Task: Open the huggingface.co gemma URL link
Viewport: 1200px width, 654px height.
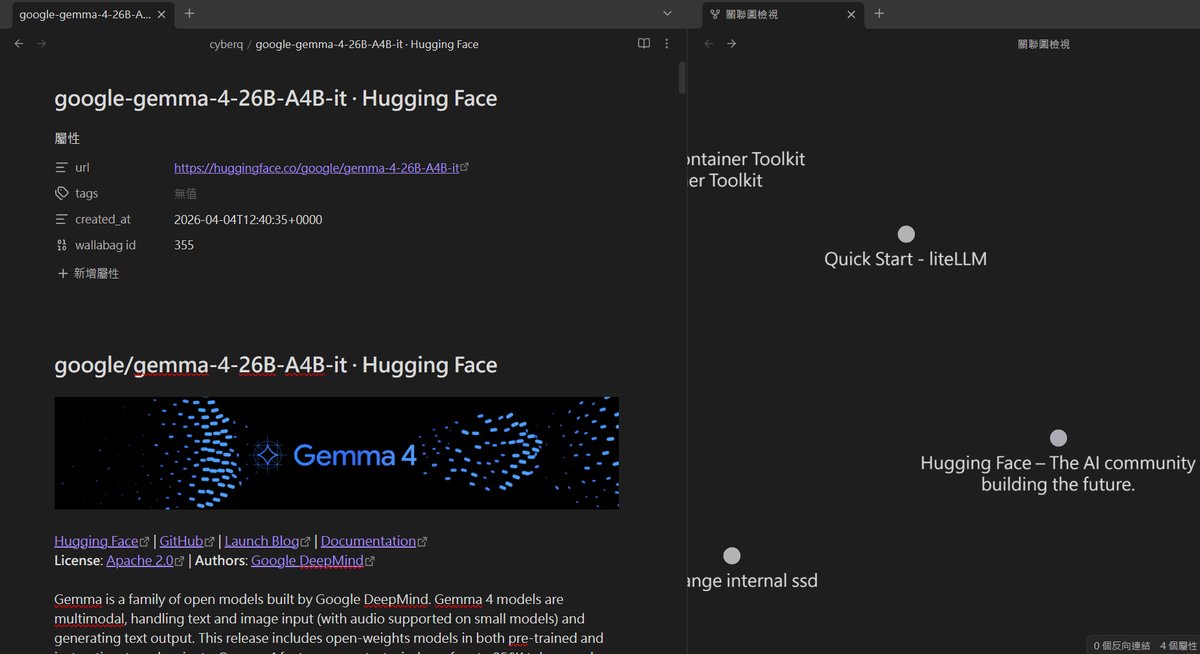Action: click(x=315, y=168)
